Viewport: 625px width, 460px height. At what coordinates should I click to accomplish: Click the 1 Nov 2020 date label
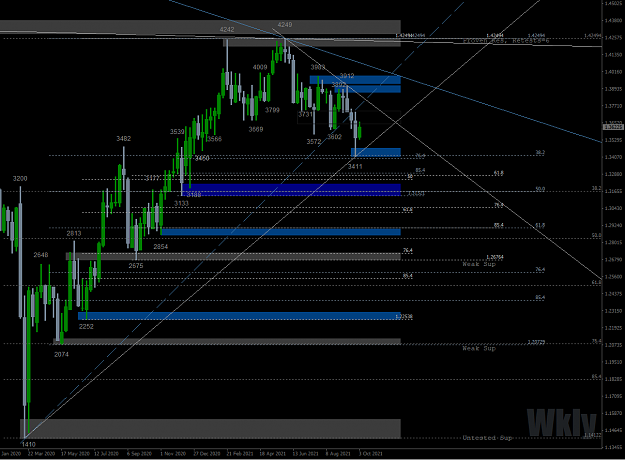click(x=173, y=454)
